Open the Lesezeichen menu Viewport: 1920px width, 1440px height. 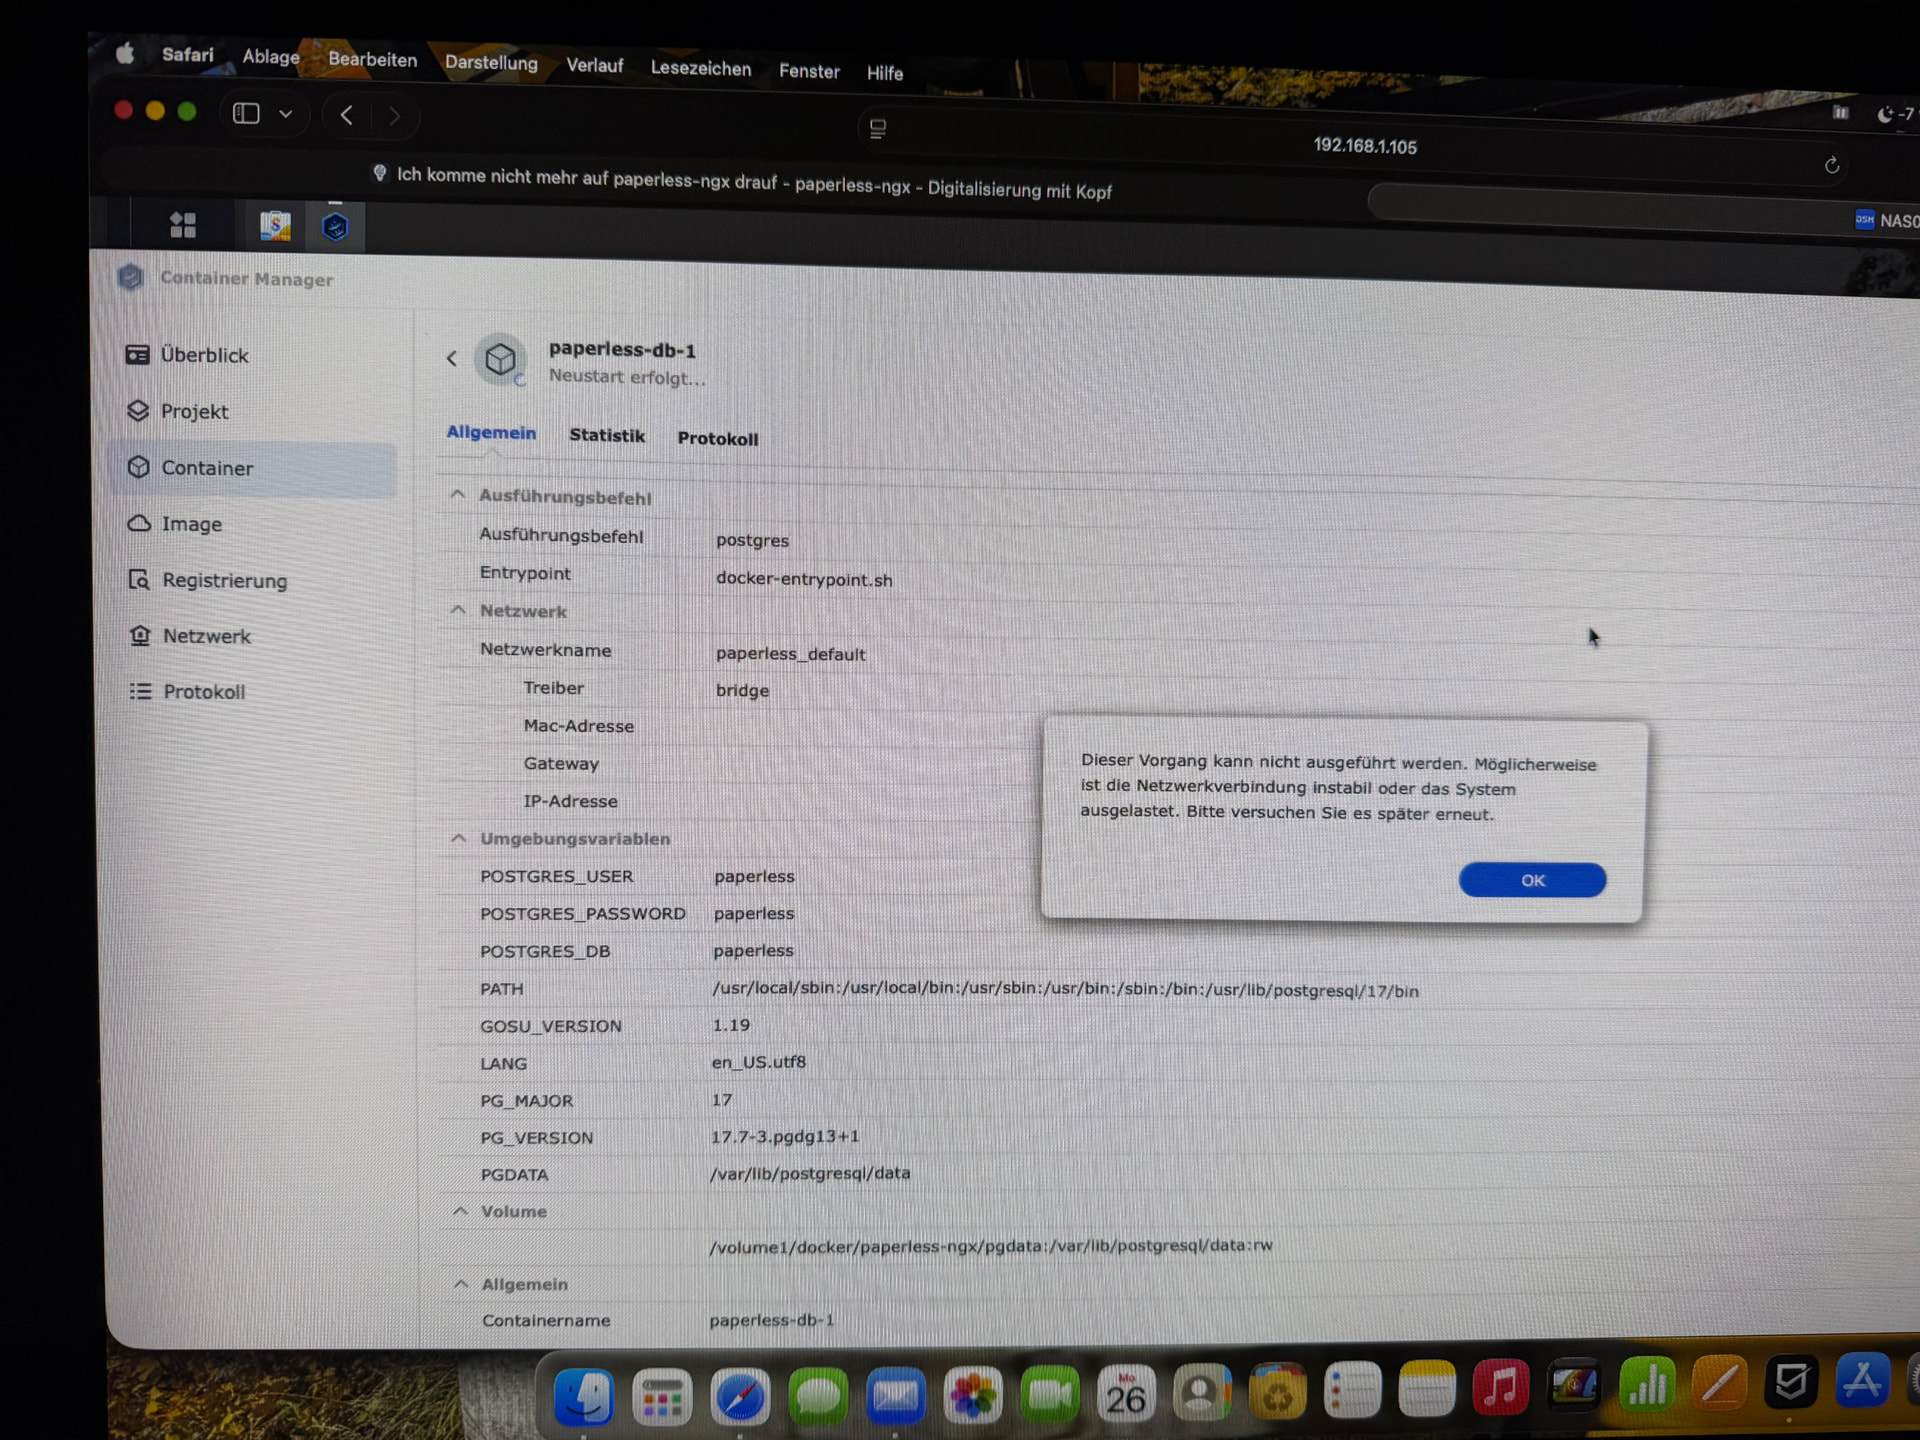[x=700, y=68]
